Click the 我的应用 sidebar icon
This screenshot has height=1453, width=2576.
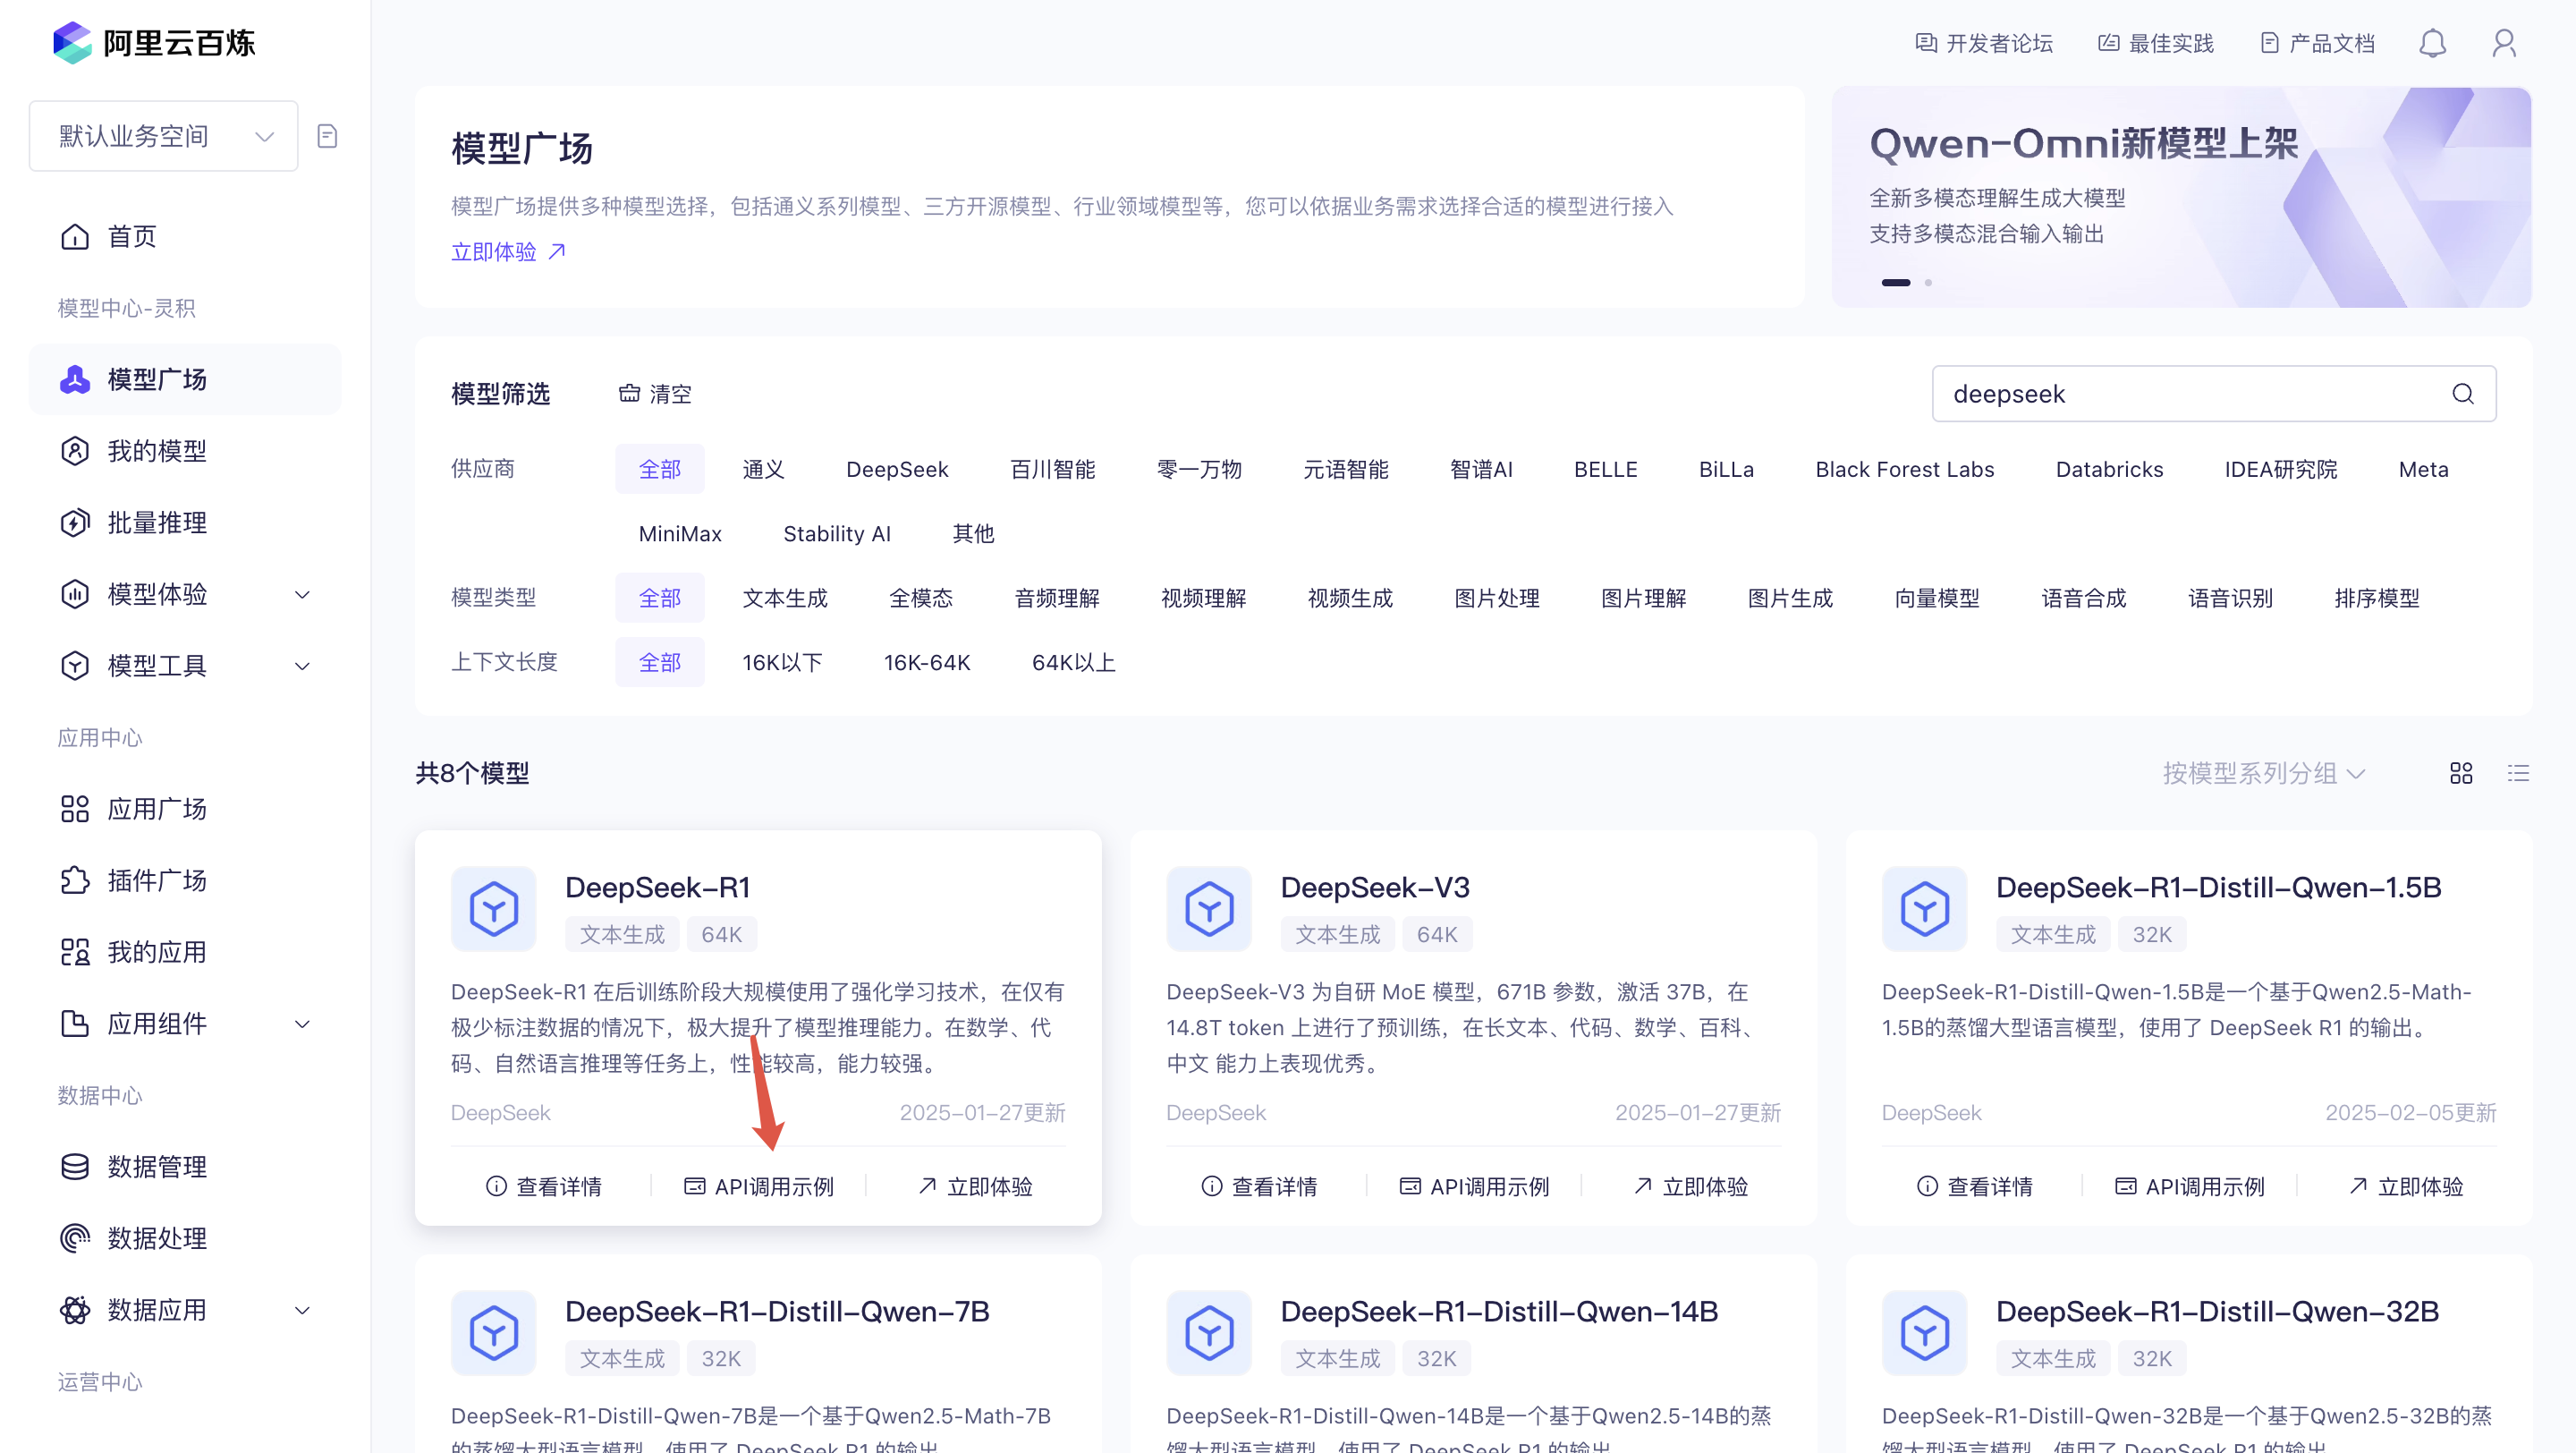click(75, 952)
